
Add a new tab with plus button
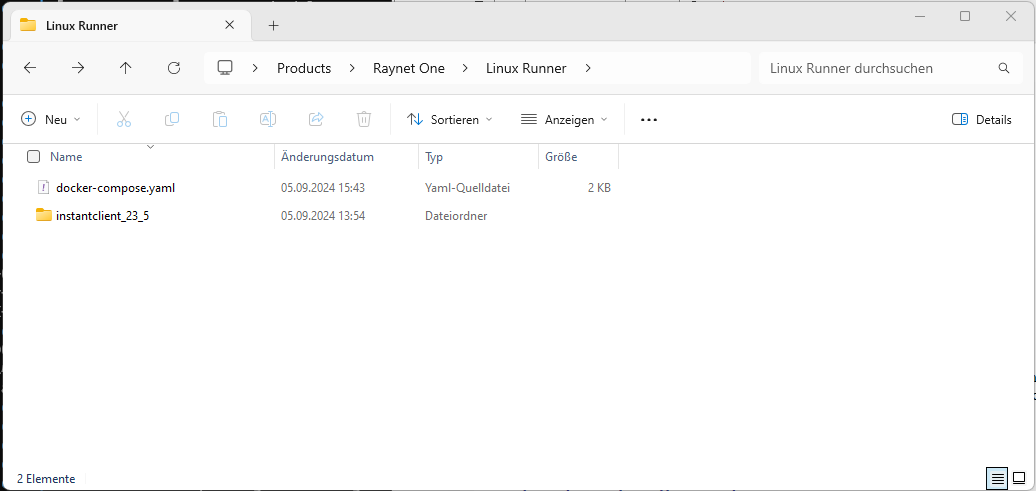coord(273,25)
